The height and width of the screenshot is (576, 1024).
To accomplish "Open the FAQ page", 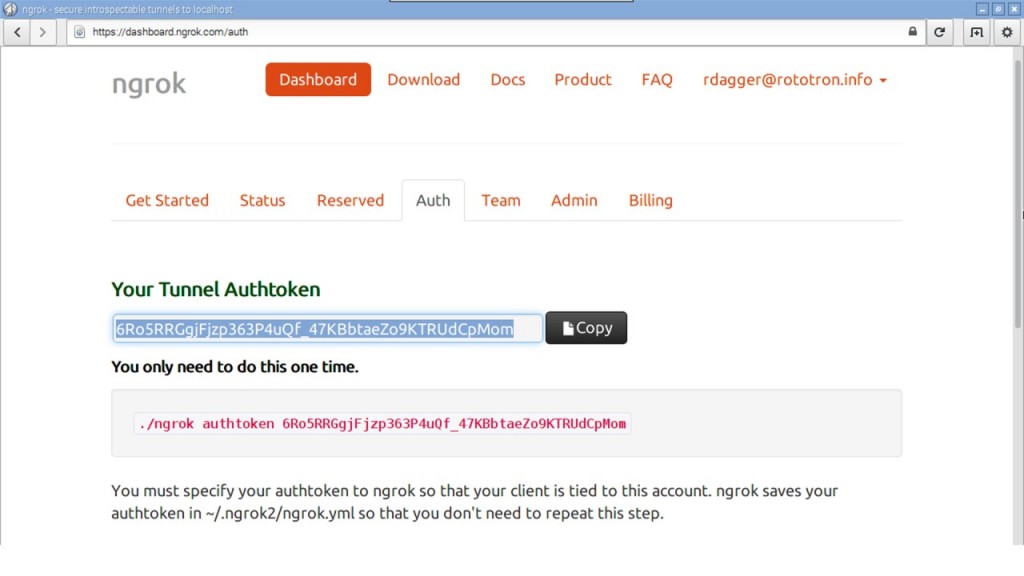I will [x=657, y=80].
